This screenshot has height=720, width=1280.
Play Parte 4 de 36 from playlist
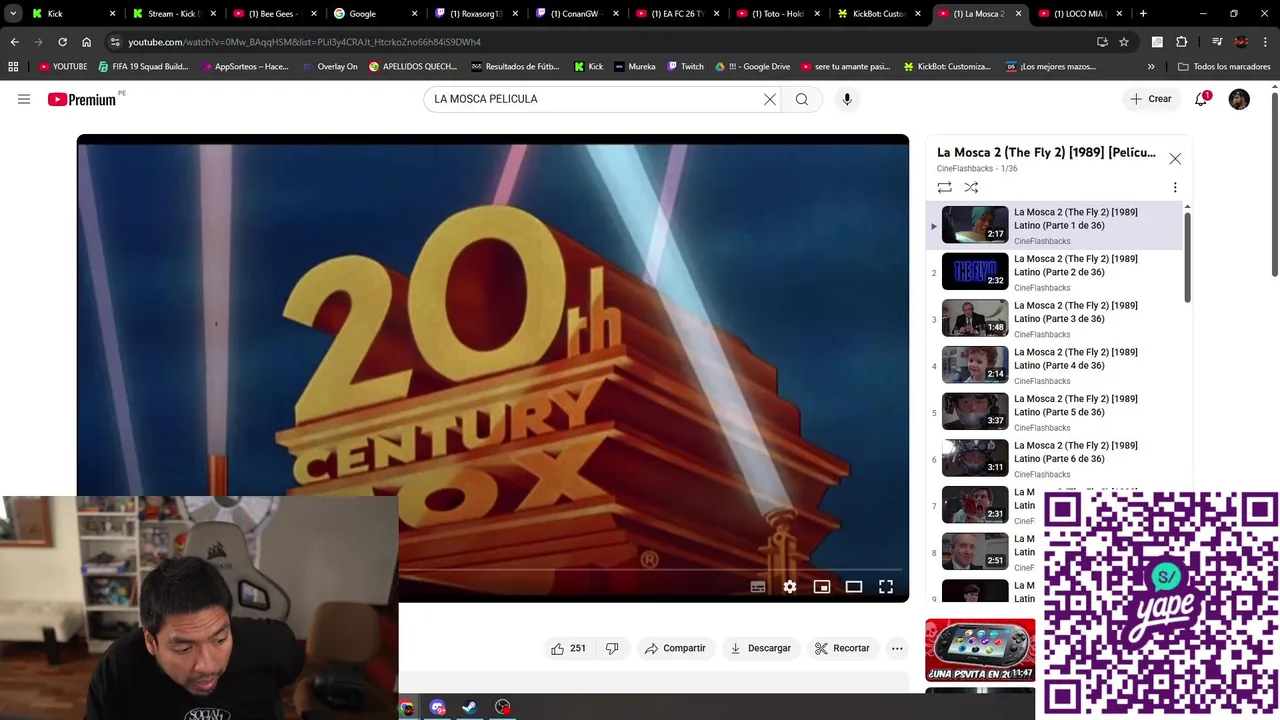[x=1056, y=365]
